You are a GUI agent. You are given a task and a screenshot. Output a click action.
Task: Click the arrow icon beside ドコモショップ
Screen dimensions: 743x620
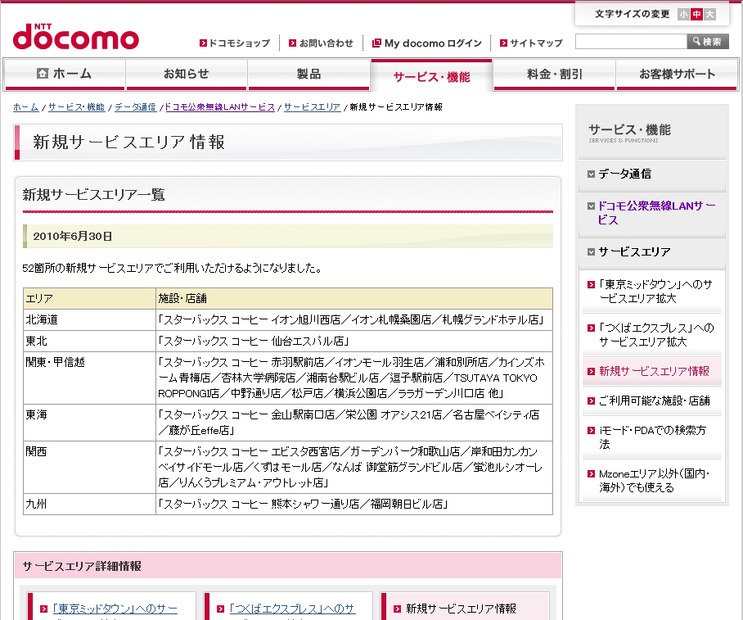tap(203, 43)
